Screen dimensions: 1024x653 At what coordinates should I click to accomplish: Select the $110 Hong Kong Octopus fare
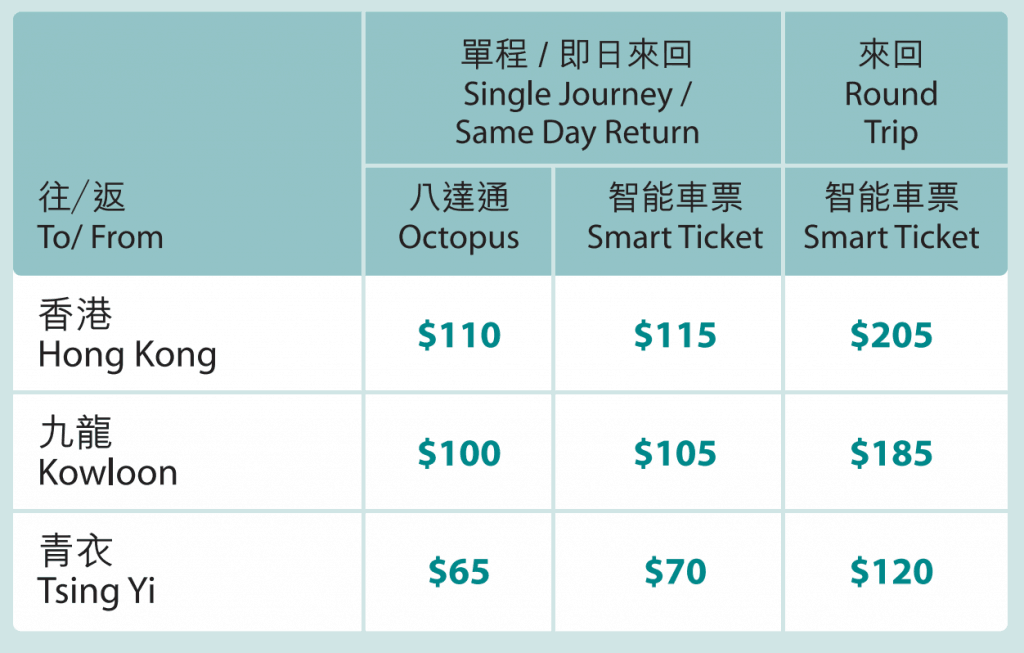[x=459, y=336]
